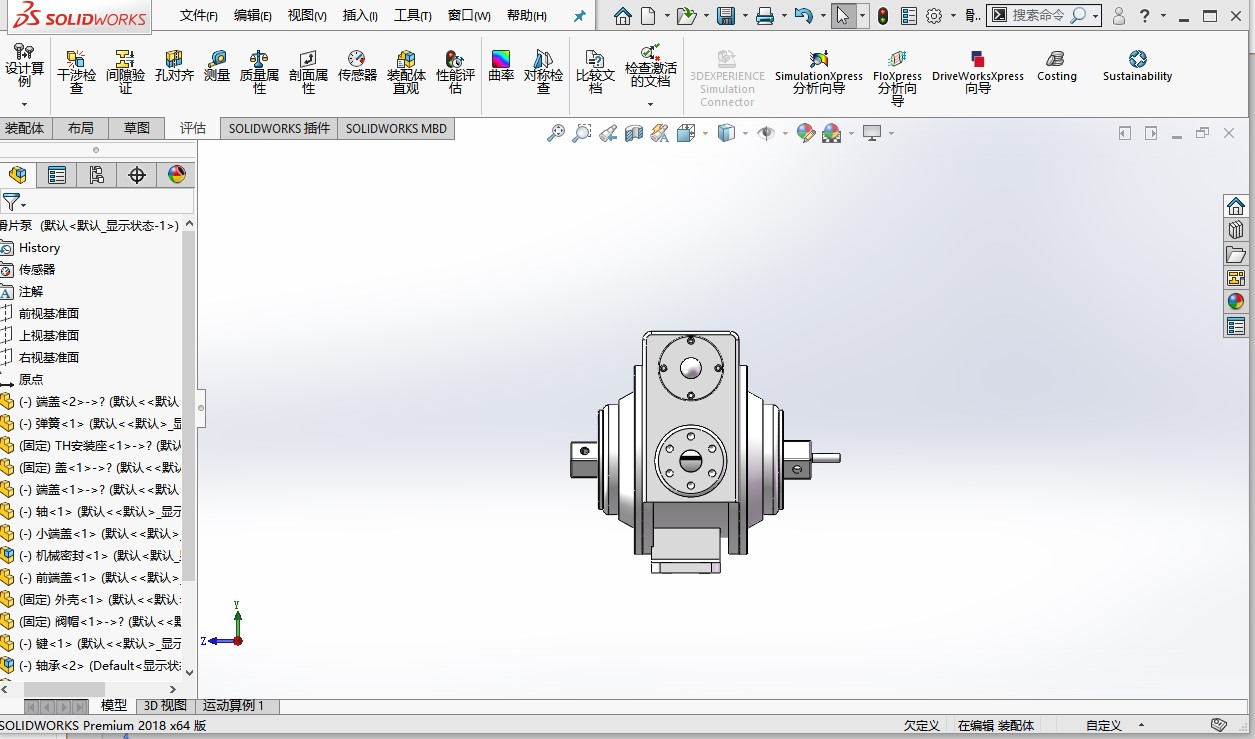Screen dimensions: 1255x739
Task: Open the DisplayManager panel tab
Action: point(177,175)
